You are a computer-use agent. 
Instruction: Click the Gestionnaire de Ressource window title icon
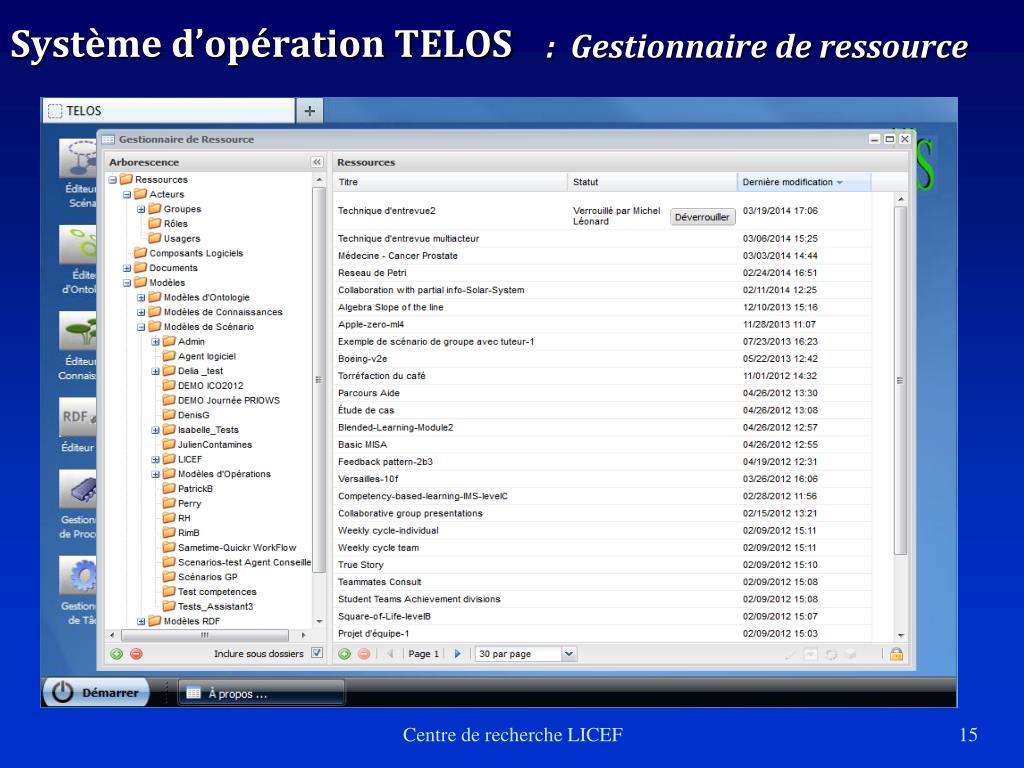[x=108, y=139]
